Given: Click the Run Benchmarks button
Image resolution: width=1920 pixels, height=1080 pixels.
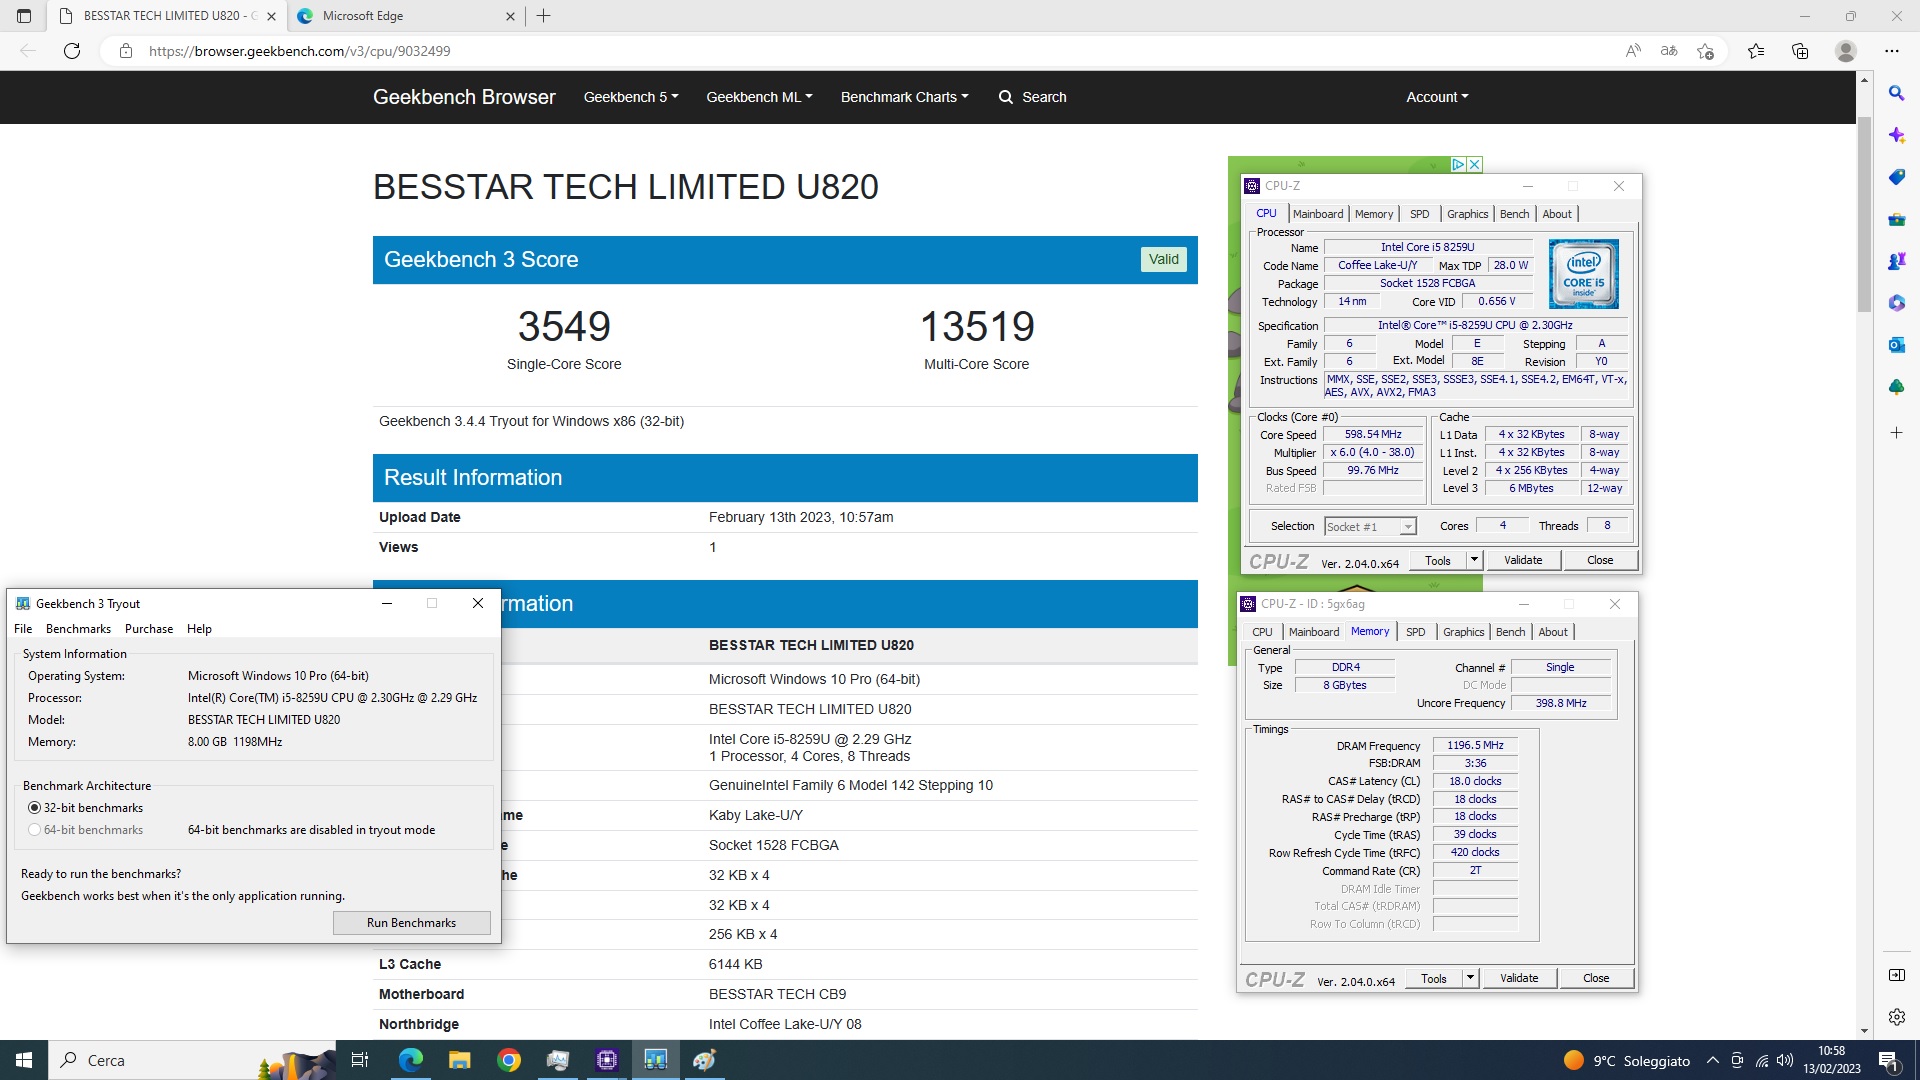Looking at the screenshot, I should click(x=411, y=923).
